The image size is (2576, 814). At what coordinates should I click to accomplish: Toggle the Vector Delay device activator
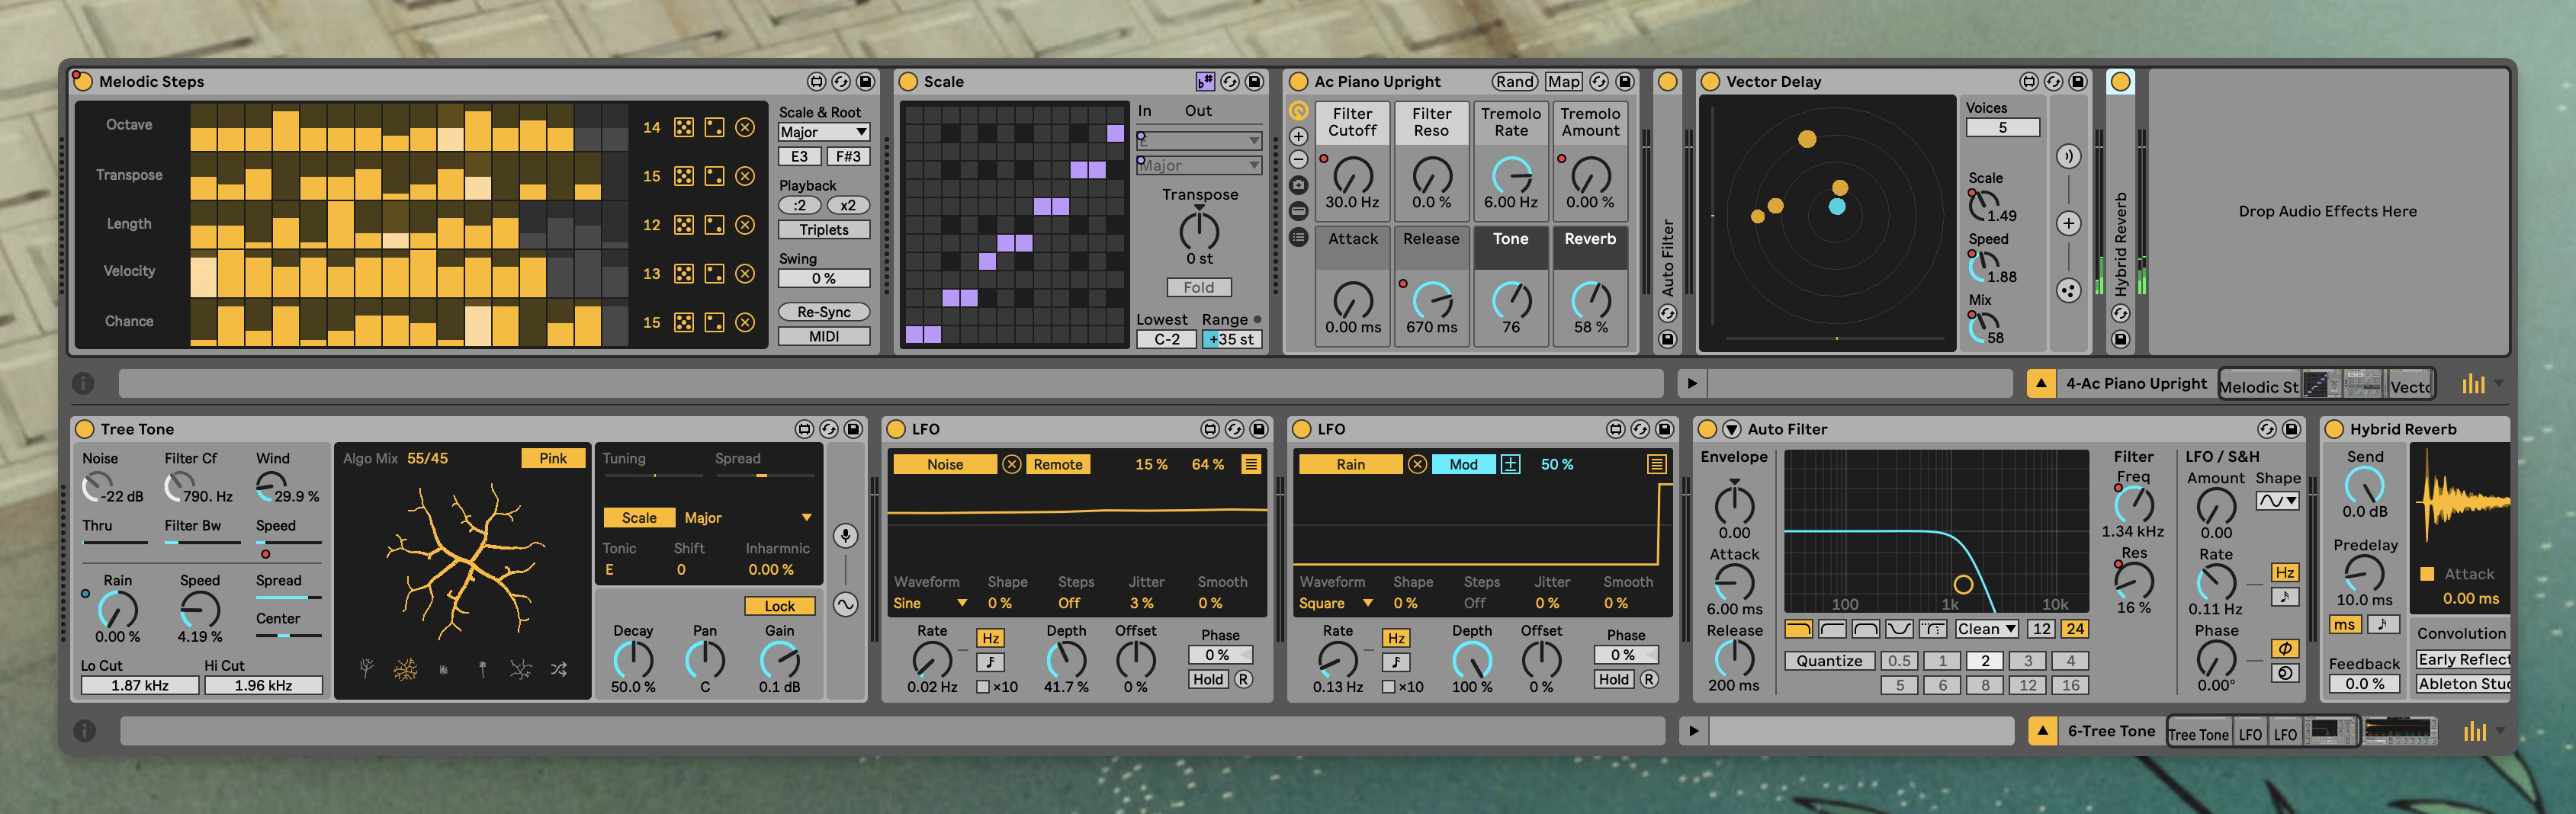tap(1710, 81)
